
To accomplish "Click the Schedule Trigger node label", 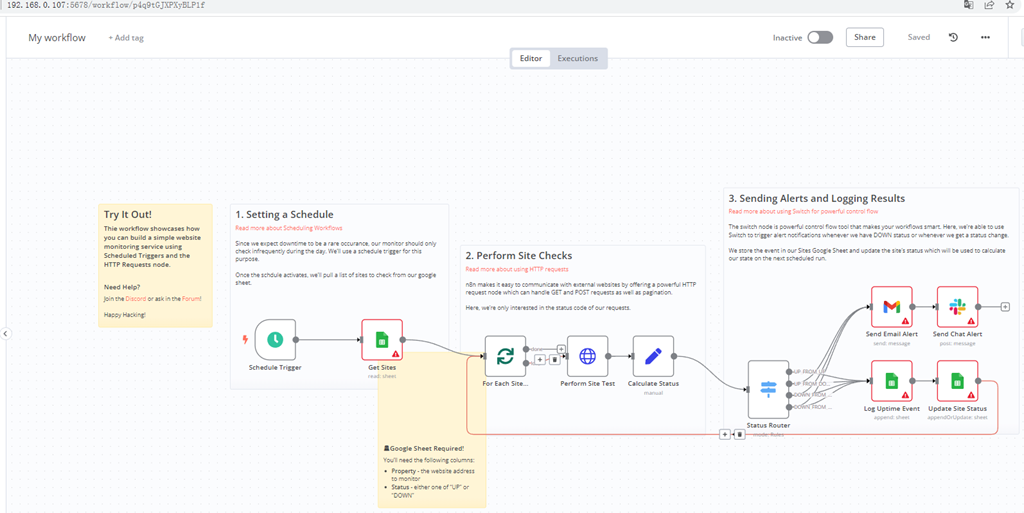I will tap(275, 367).
